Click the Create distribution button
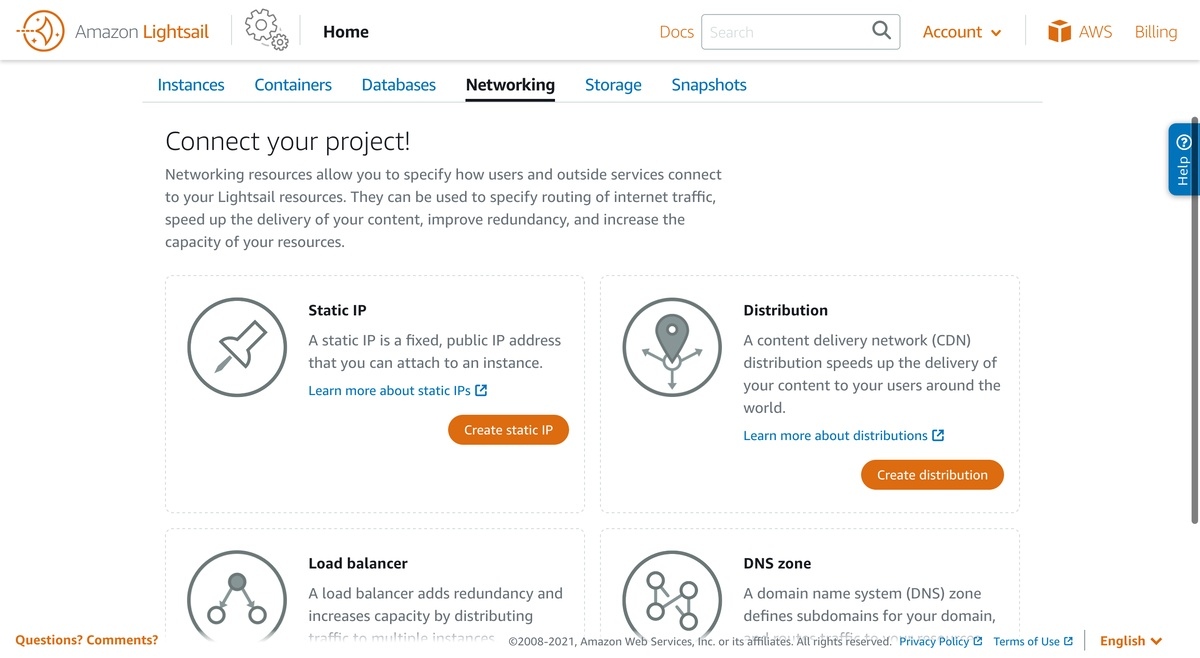The width and height of the screenshot is (1200, 658). coord(932,475)
